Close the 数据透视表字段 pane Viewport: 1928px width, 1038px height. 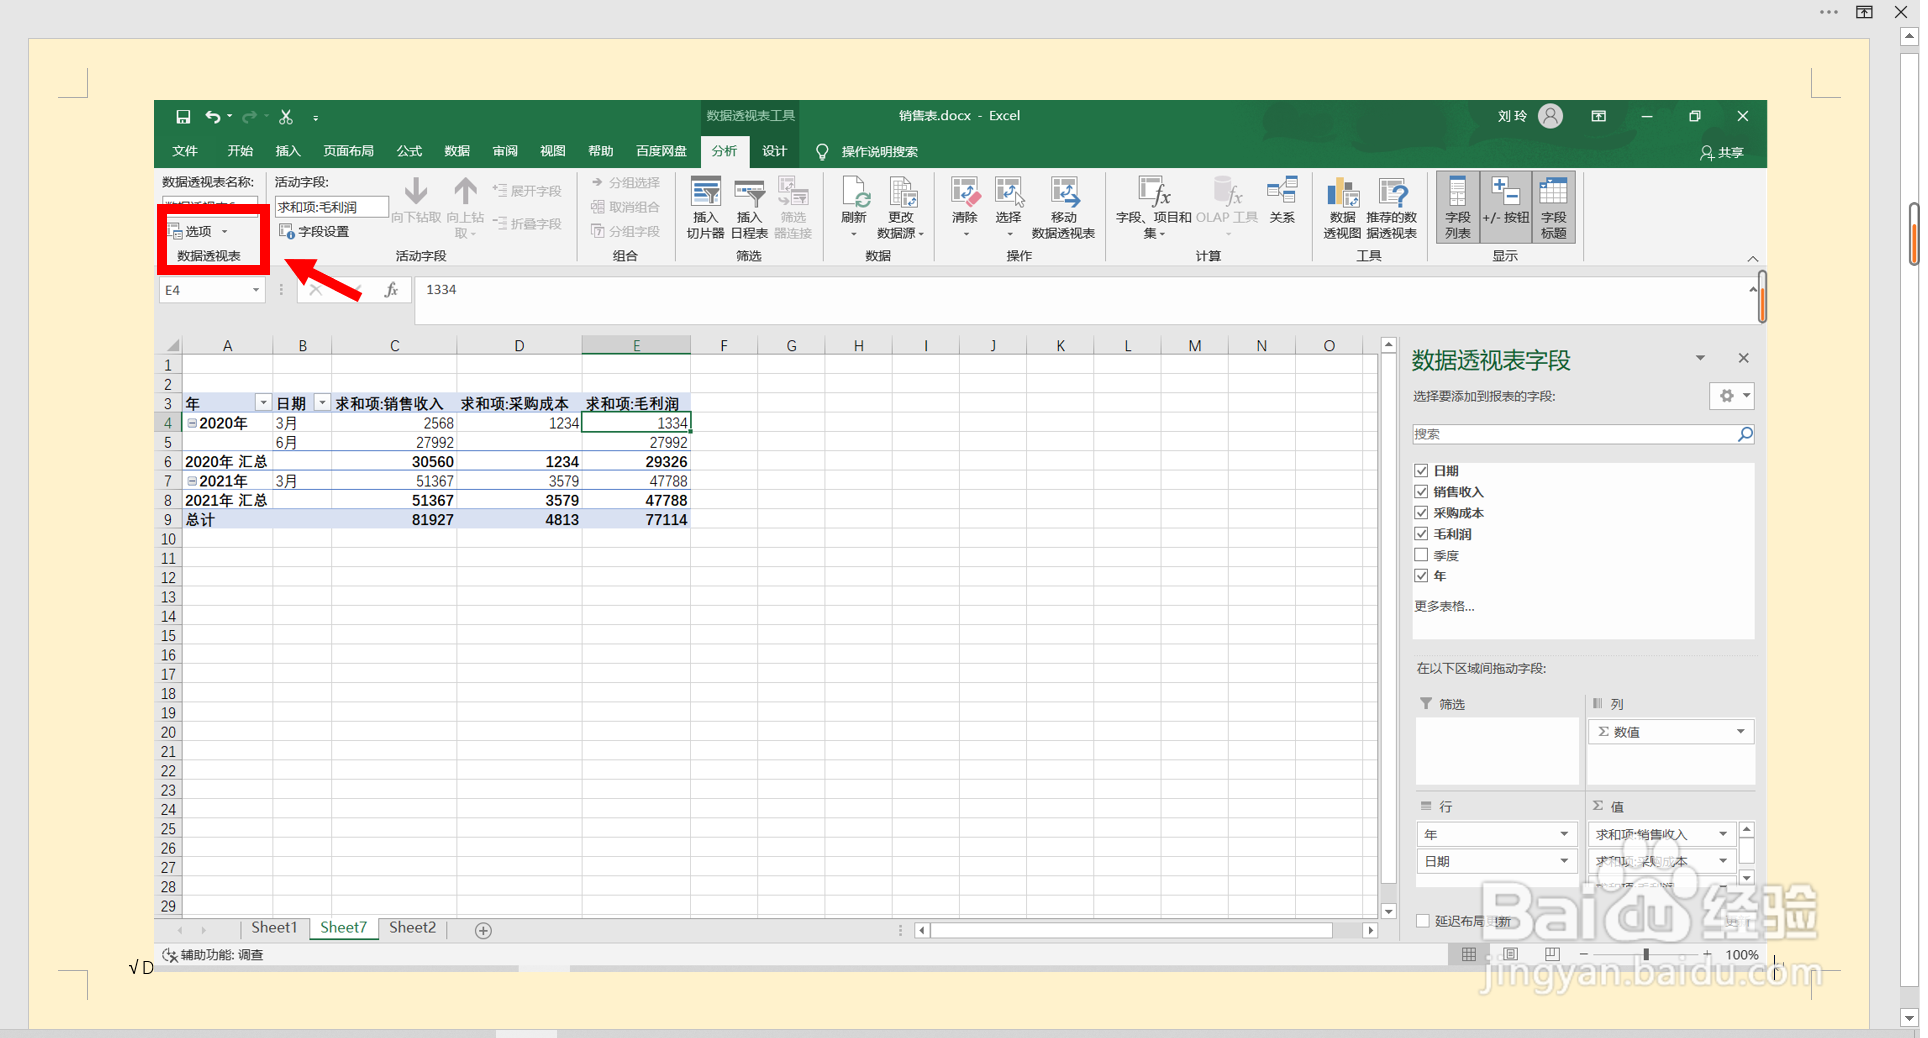1744,359
